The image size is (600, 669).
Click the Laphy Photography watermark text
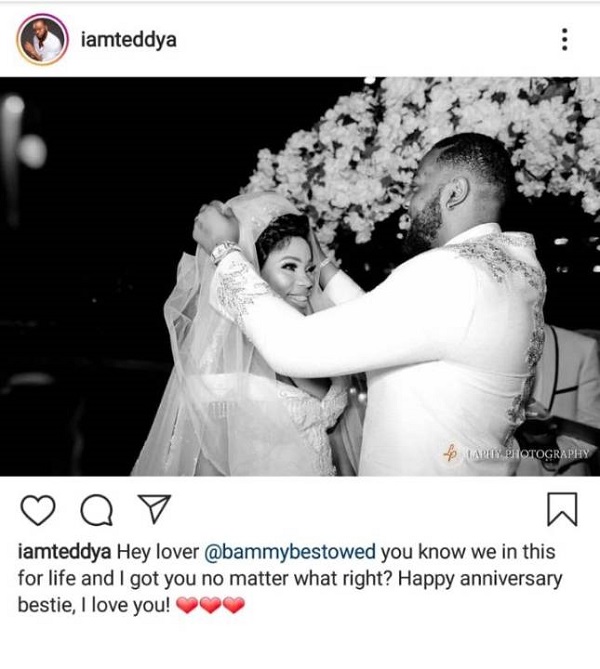click(526, 454)
